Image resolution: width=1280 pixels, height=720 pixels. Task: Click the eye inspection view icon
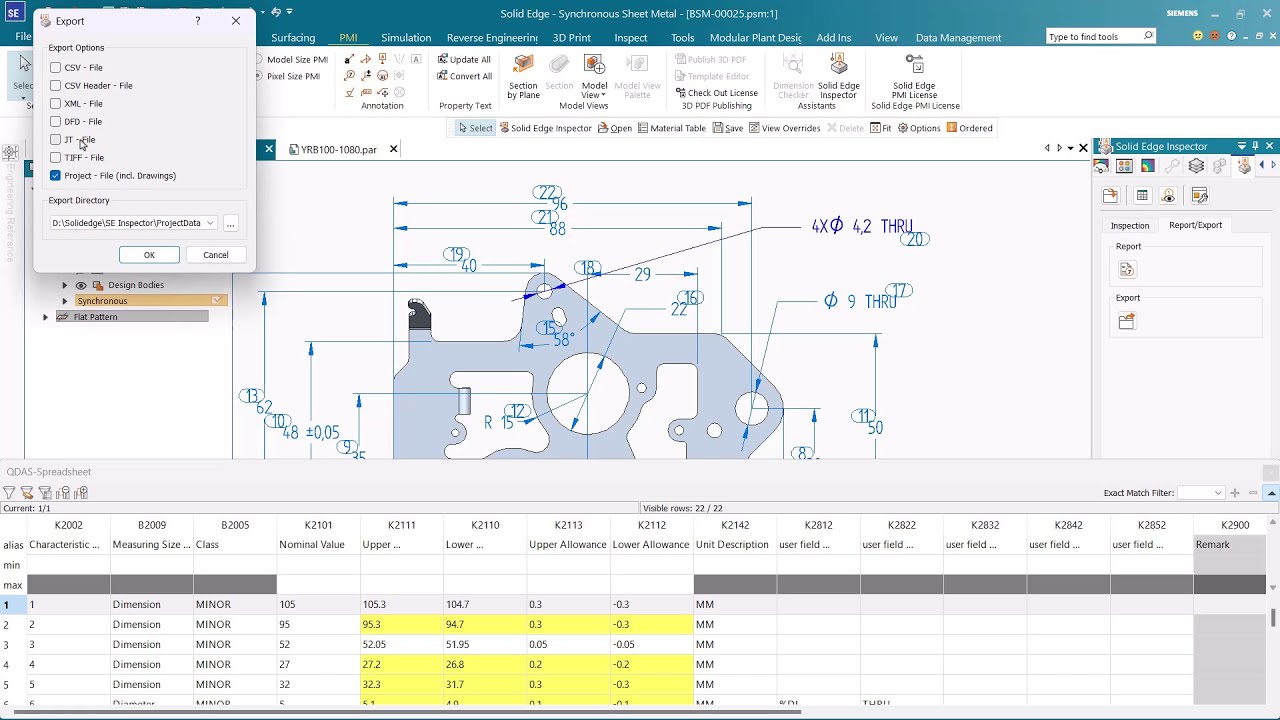click(1168, 196)
